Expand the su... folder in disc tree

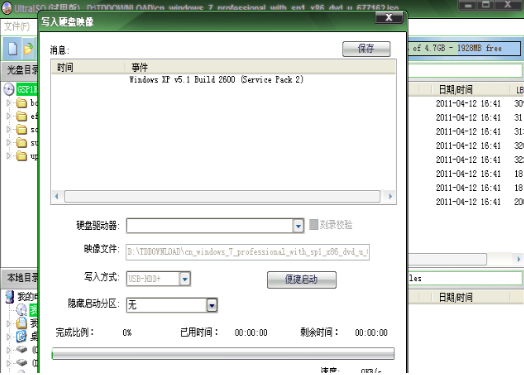coord(9,143)
